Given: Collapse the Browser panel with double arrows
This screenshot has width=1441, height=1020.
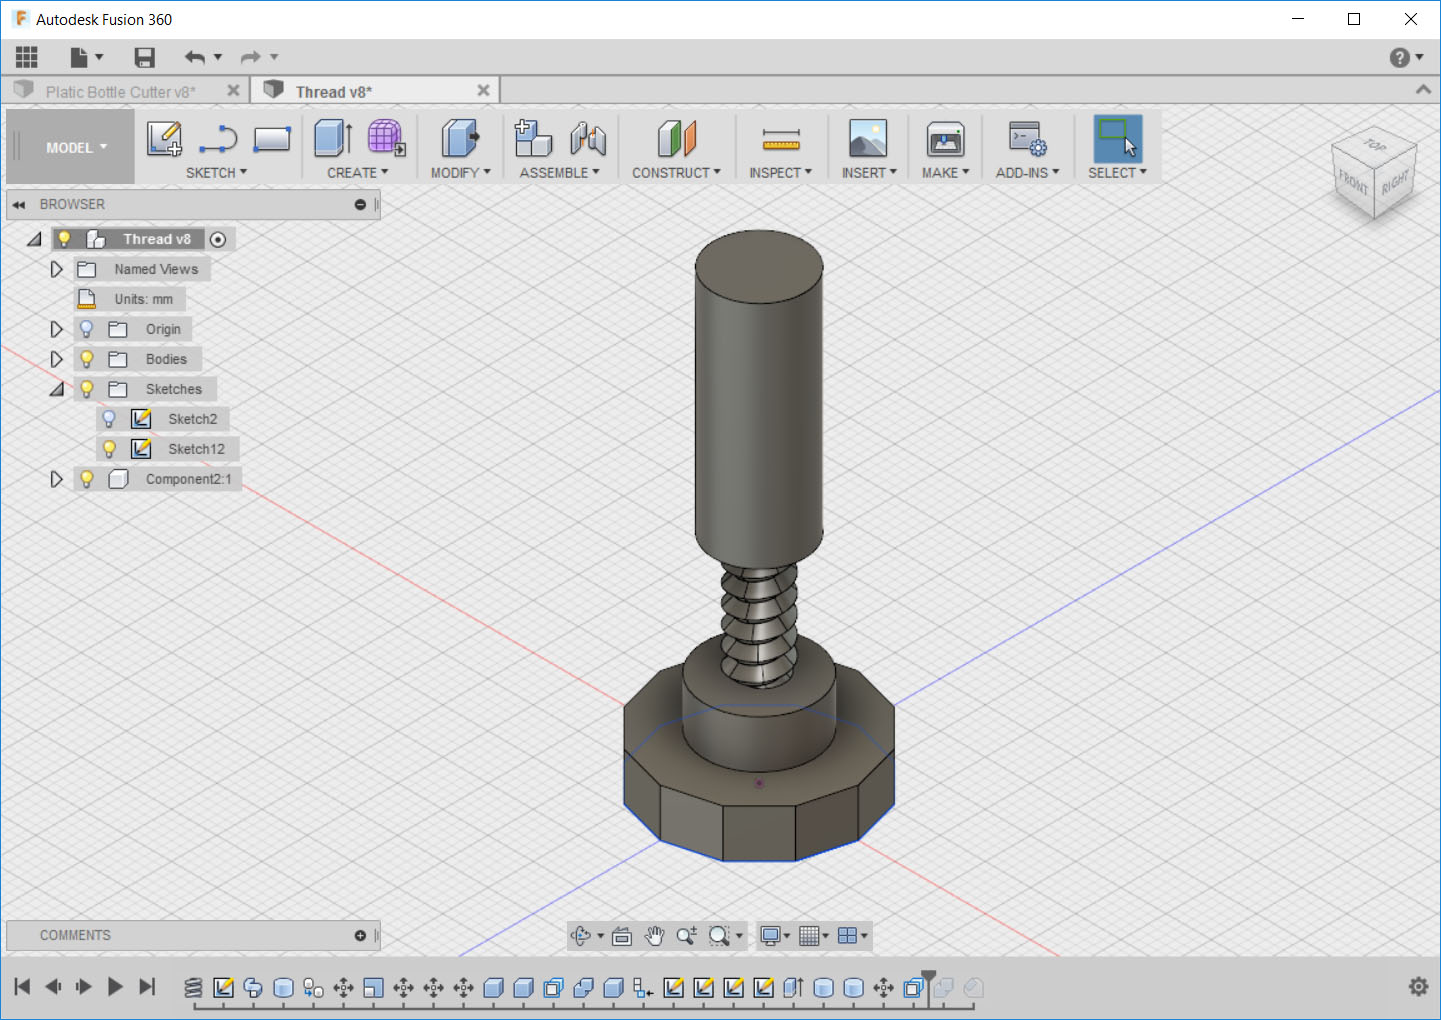Looking at the screenshot, I should [18, 205].
